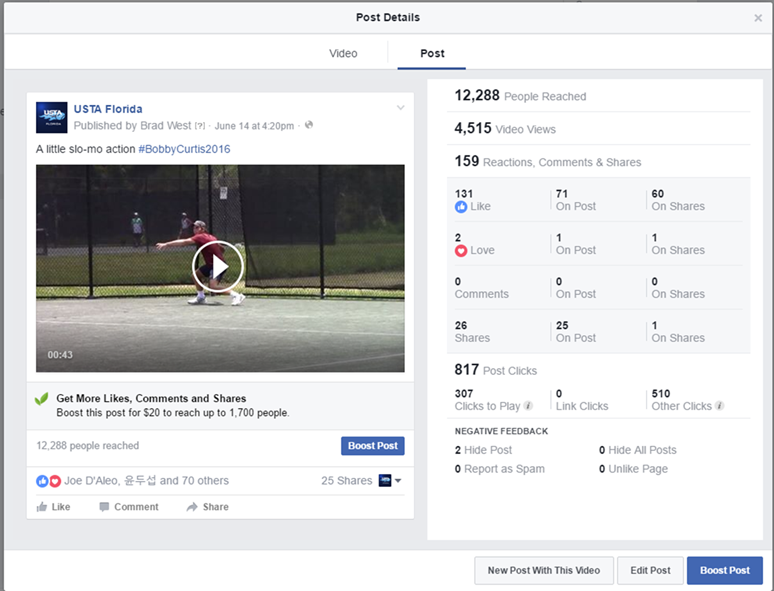
Task: Open the #BobbyCurtis2016 hashtag link
Action: 184,149
